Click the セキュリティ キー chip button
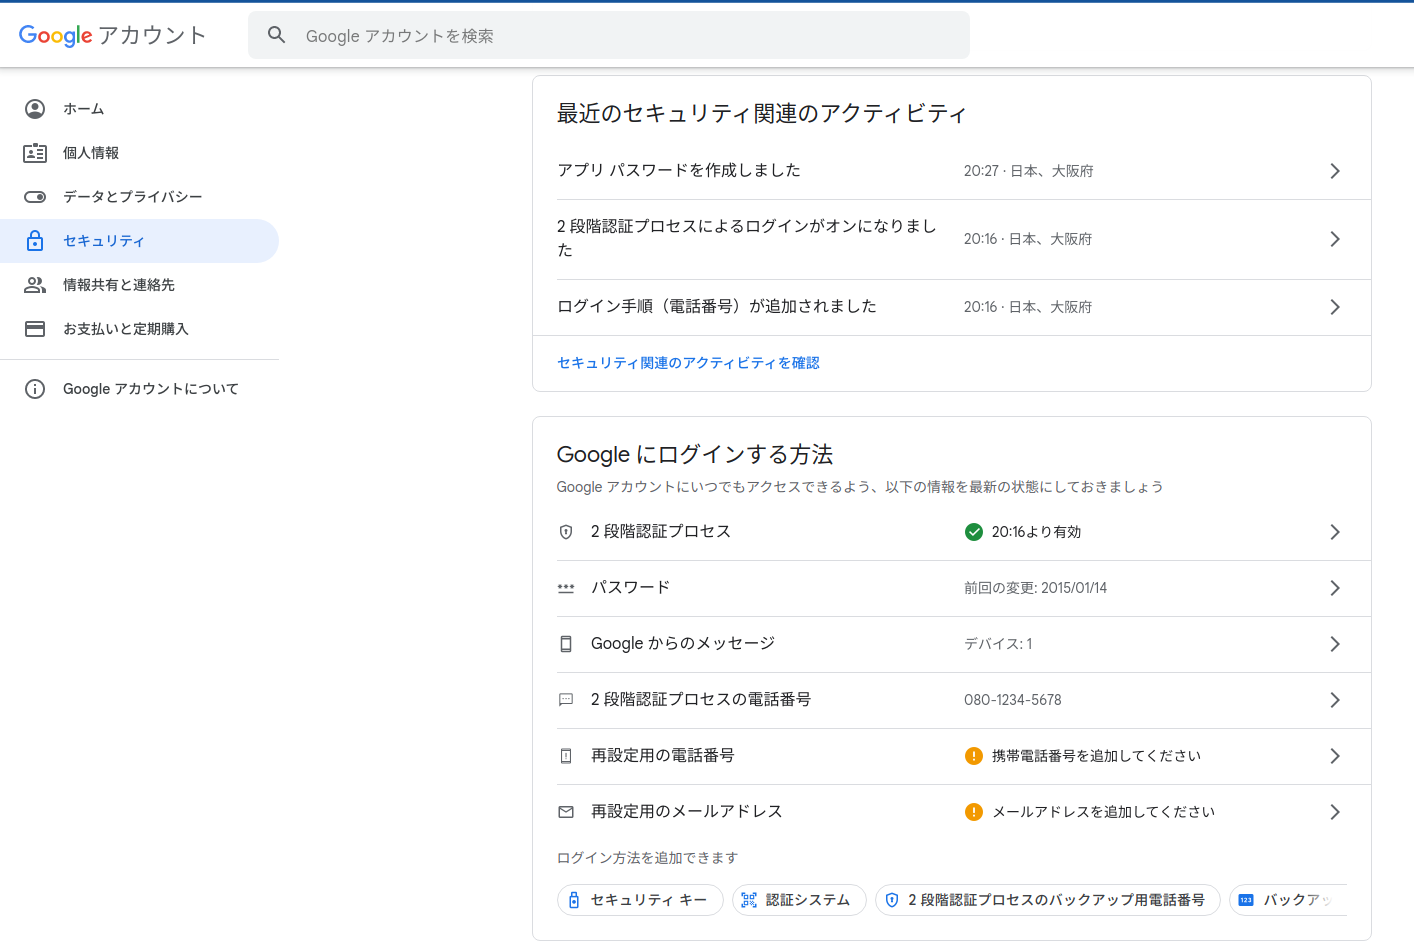The height and width of the screenshot is (951, 1414). (640, 900)
